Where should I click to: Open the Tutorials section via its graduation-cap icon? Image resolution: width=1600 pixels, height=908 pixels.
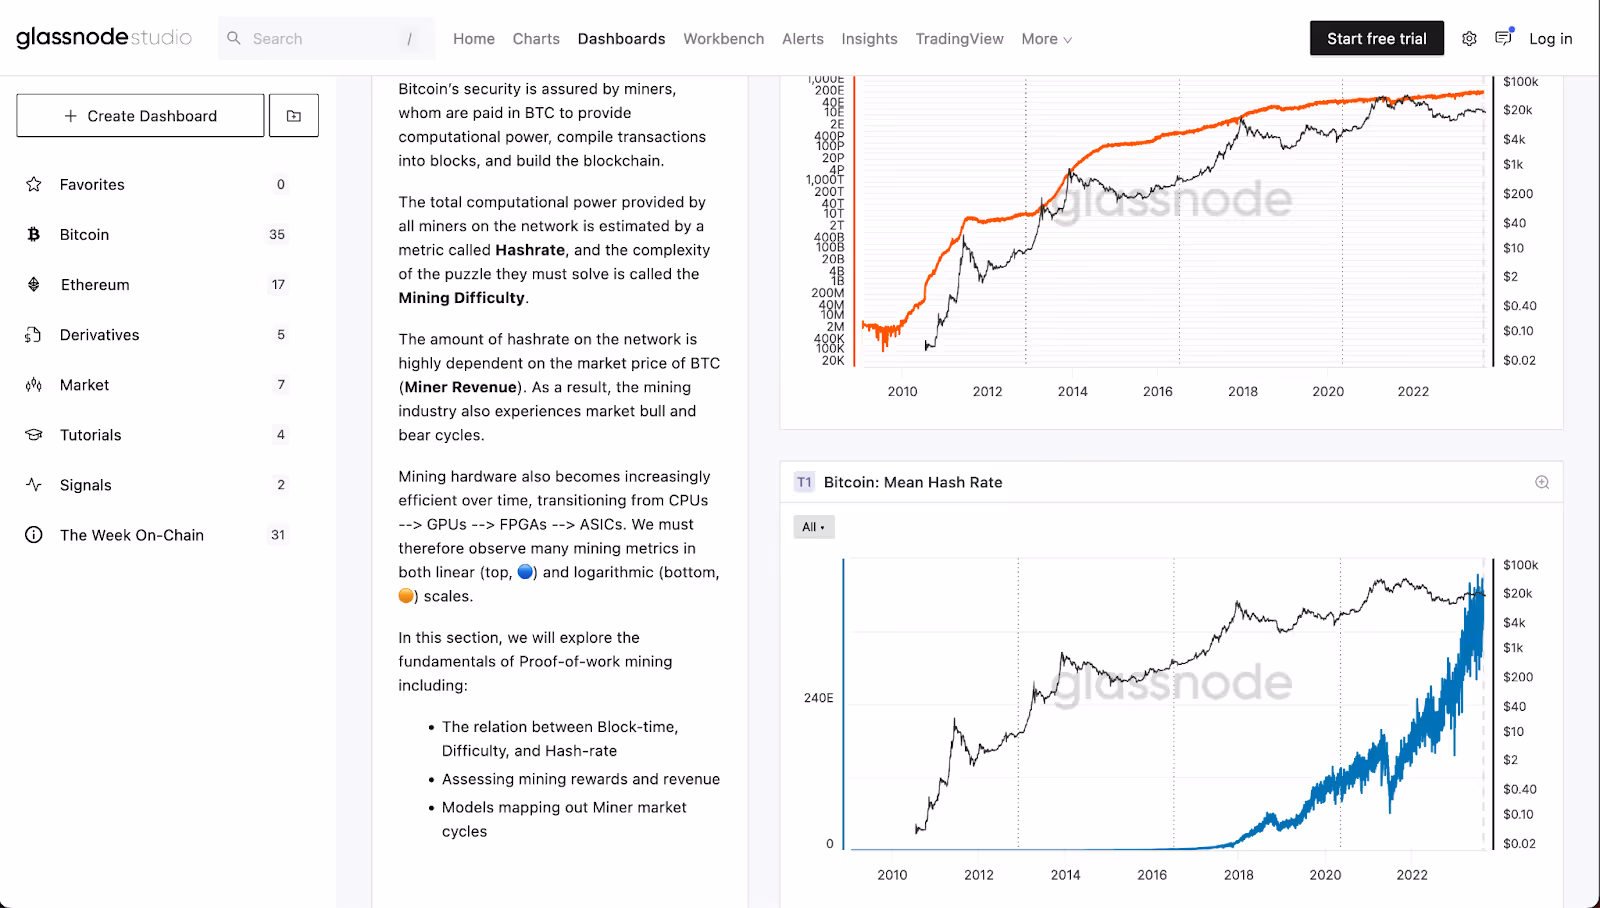click(33, 434)
